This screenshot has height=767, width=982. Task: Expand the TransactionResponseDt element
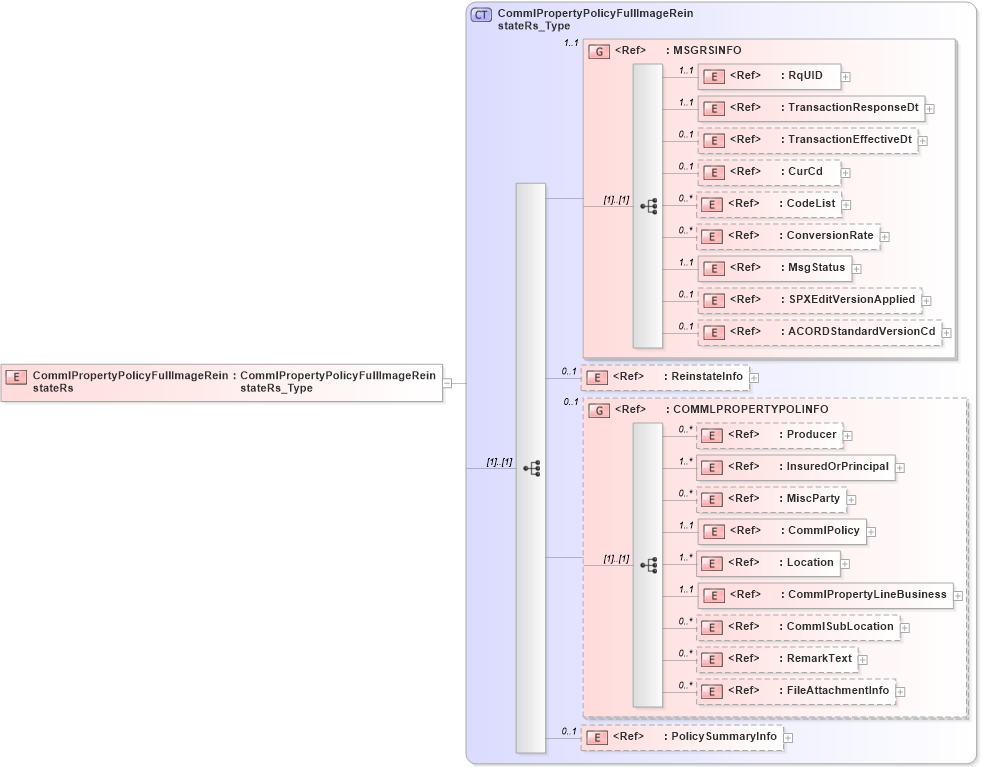(x=930, y=108)
